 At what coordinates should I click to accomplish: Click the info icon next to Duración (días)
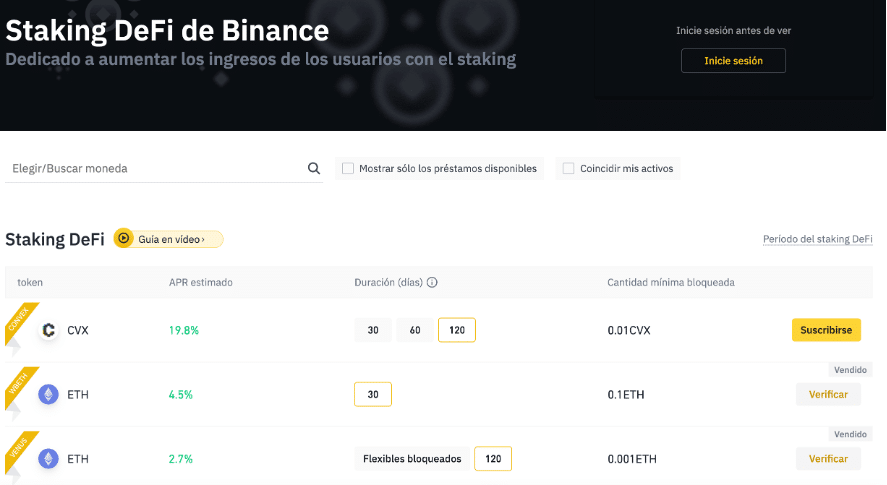(x=432, y=283)
